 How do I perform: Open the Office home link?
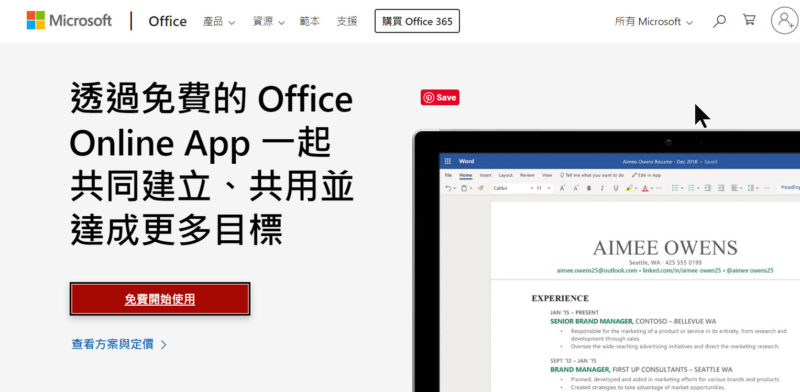(167, 21)
